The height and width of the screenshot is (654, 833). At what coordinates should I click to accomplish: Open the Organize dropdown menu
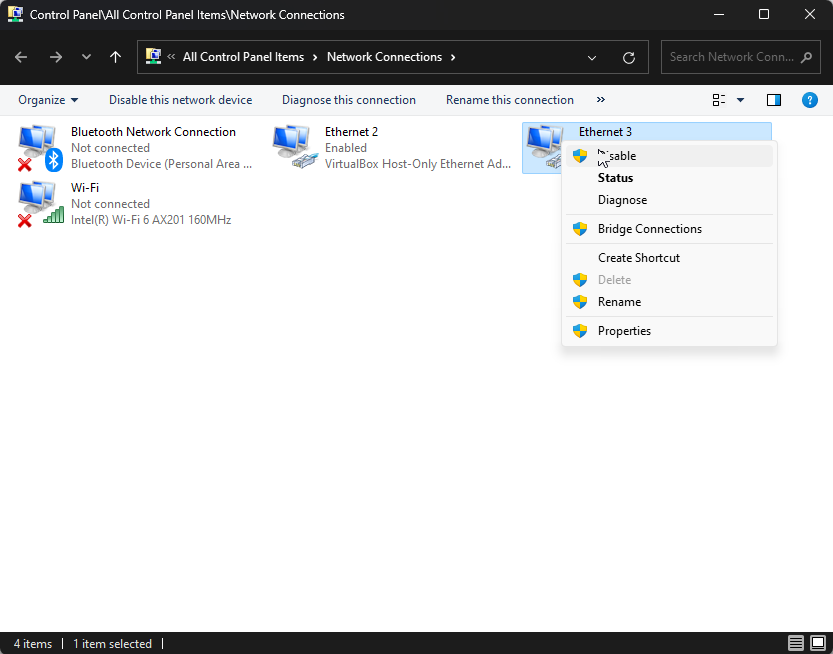(48, 100)
